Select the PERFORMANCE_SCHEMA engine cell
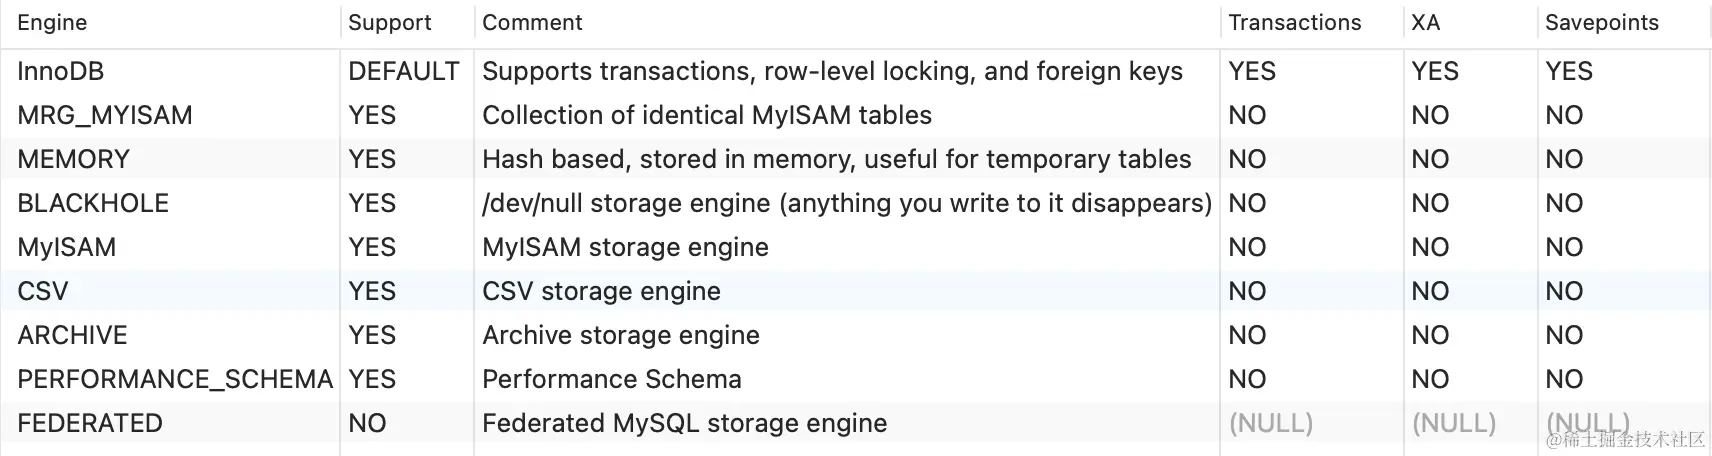 (x=175, y=379)
